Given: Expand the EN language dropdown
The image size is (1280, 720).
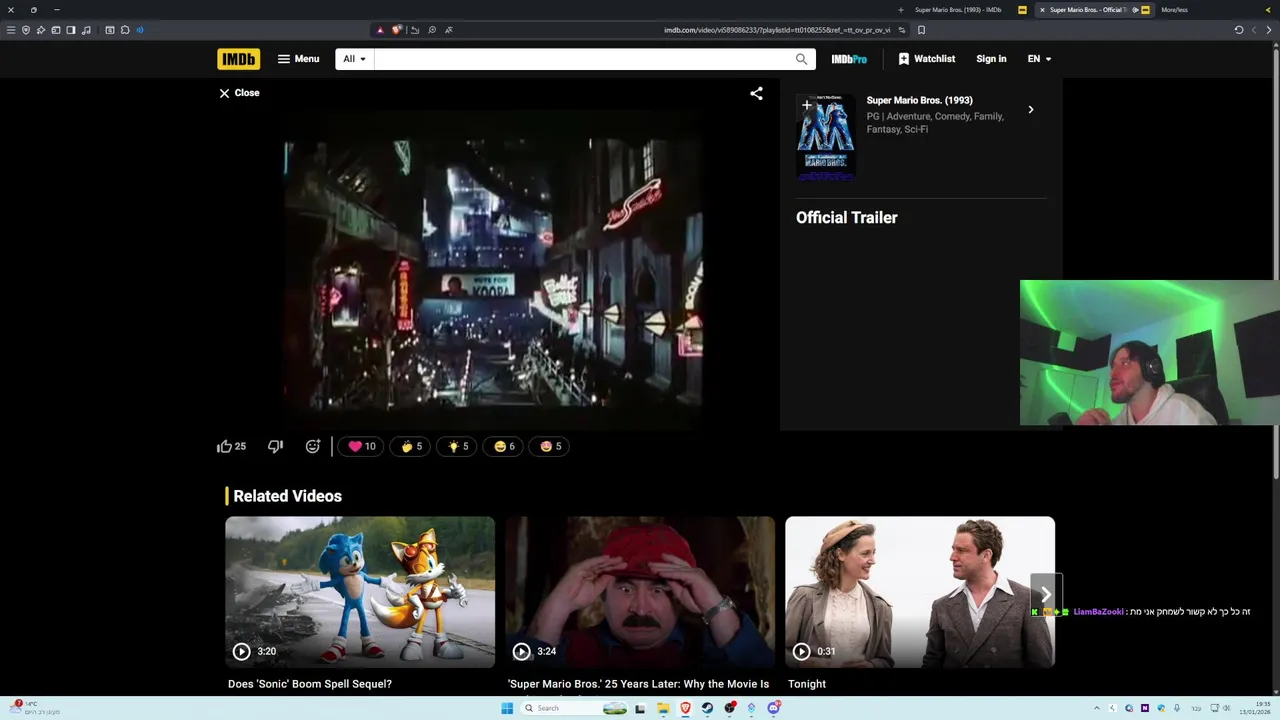Looking at the screenshot, I should (x=1039, y=59).
